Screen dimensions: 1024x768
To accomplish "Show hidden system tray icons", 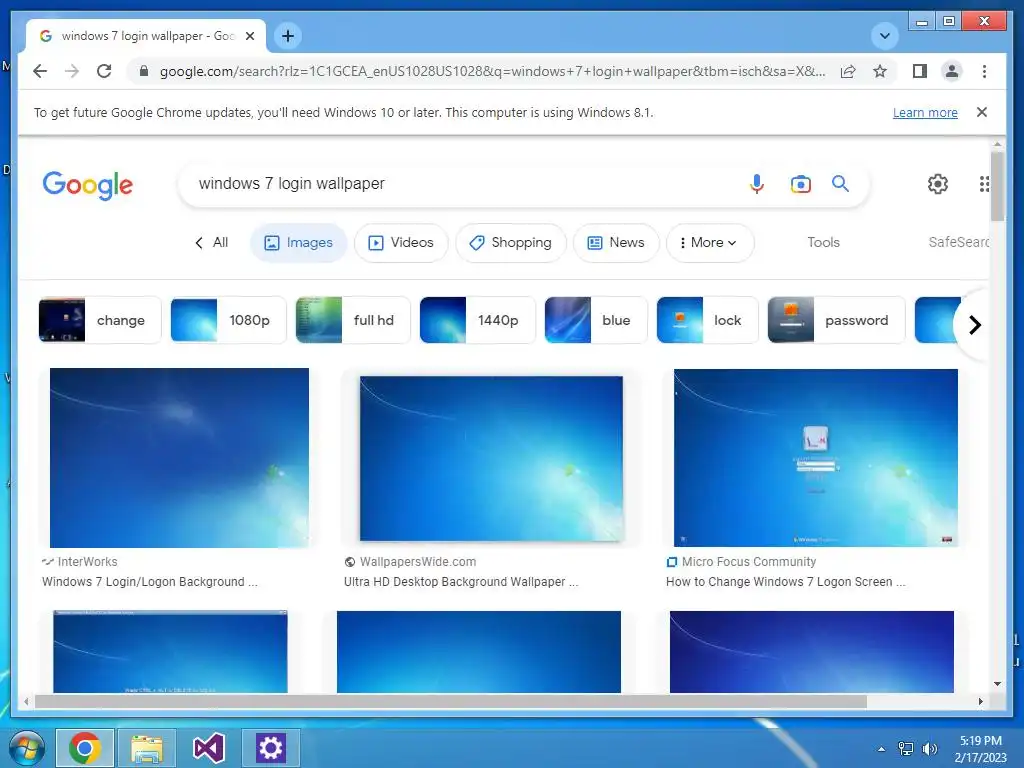I will coord(882,749).
